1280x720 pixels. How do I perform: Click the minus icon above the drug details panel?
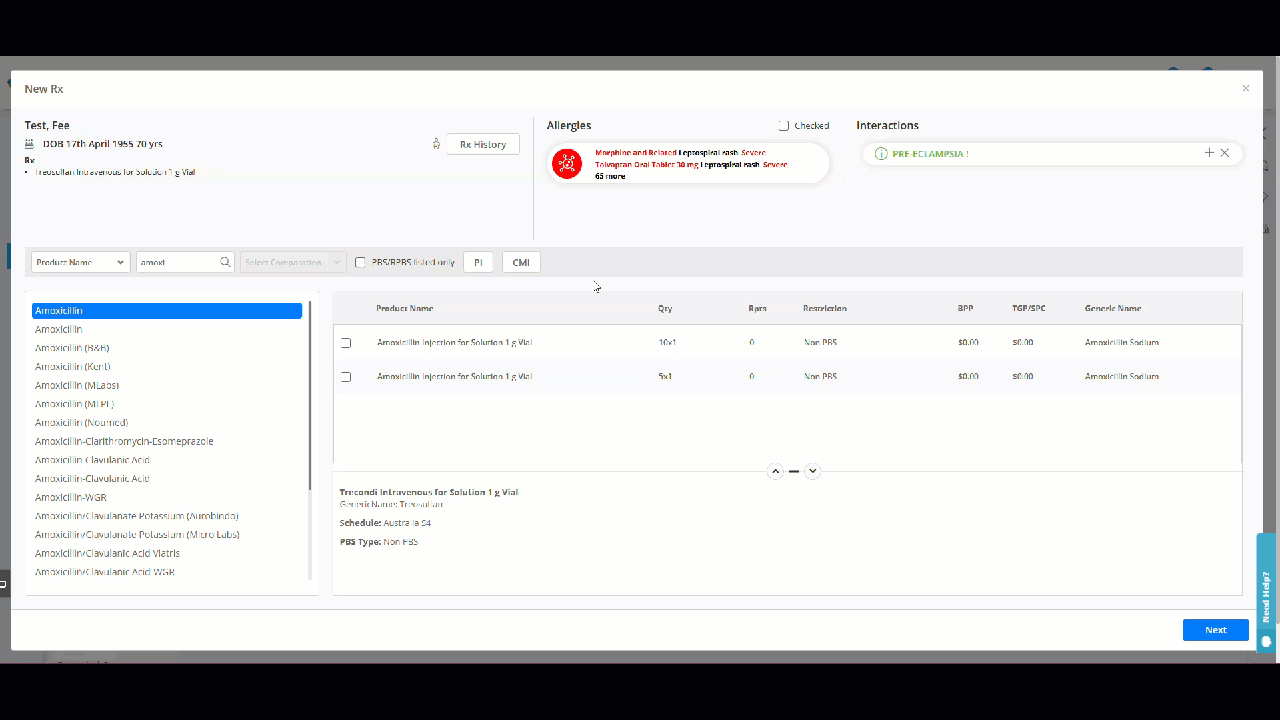point(794,470)
